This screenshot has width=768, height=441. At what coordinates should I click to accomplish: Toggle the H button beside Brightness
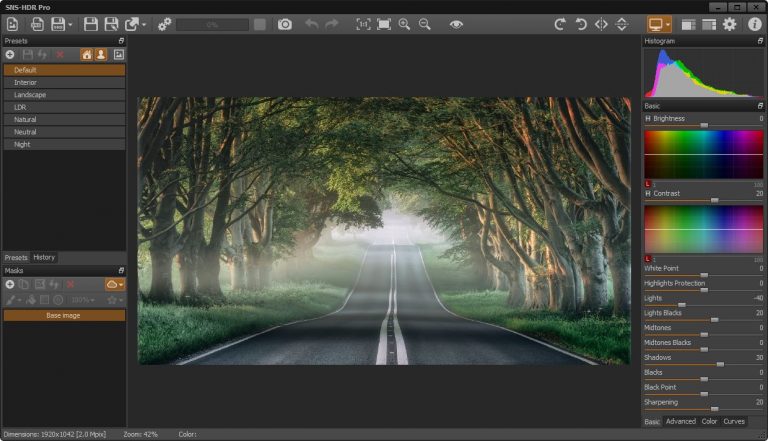648,119
